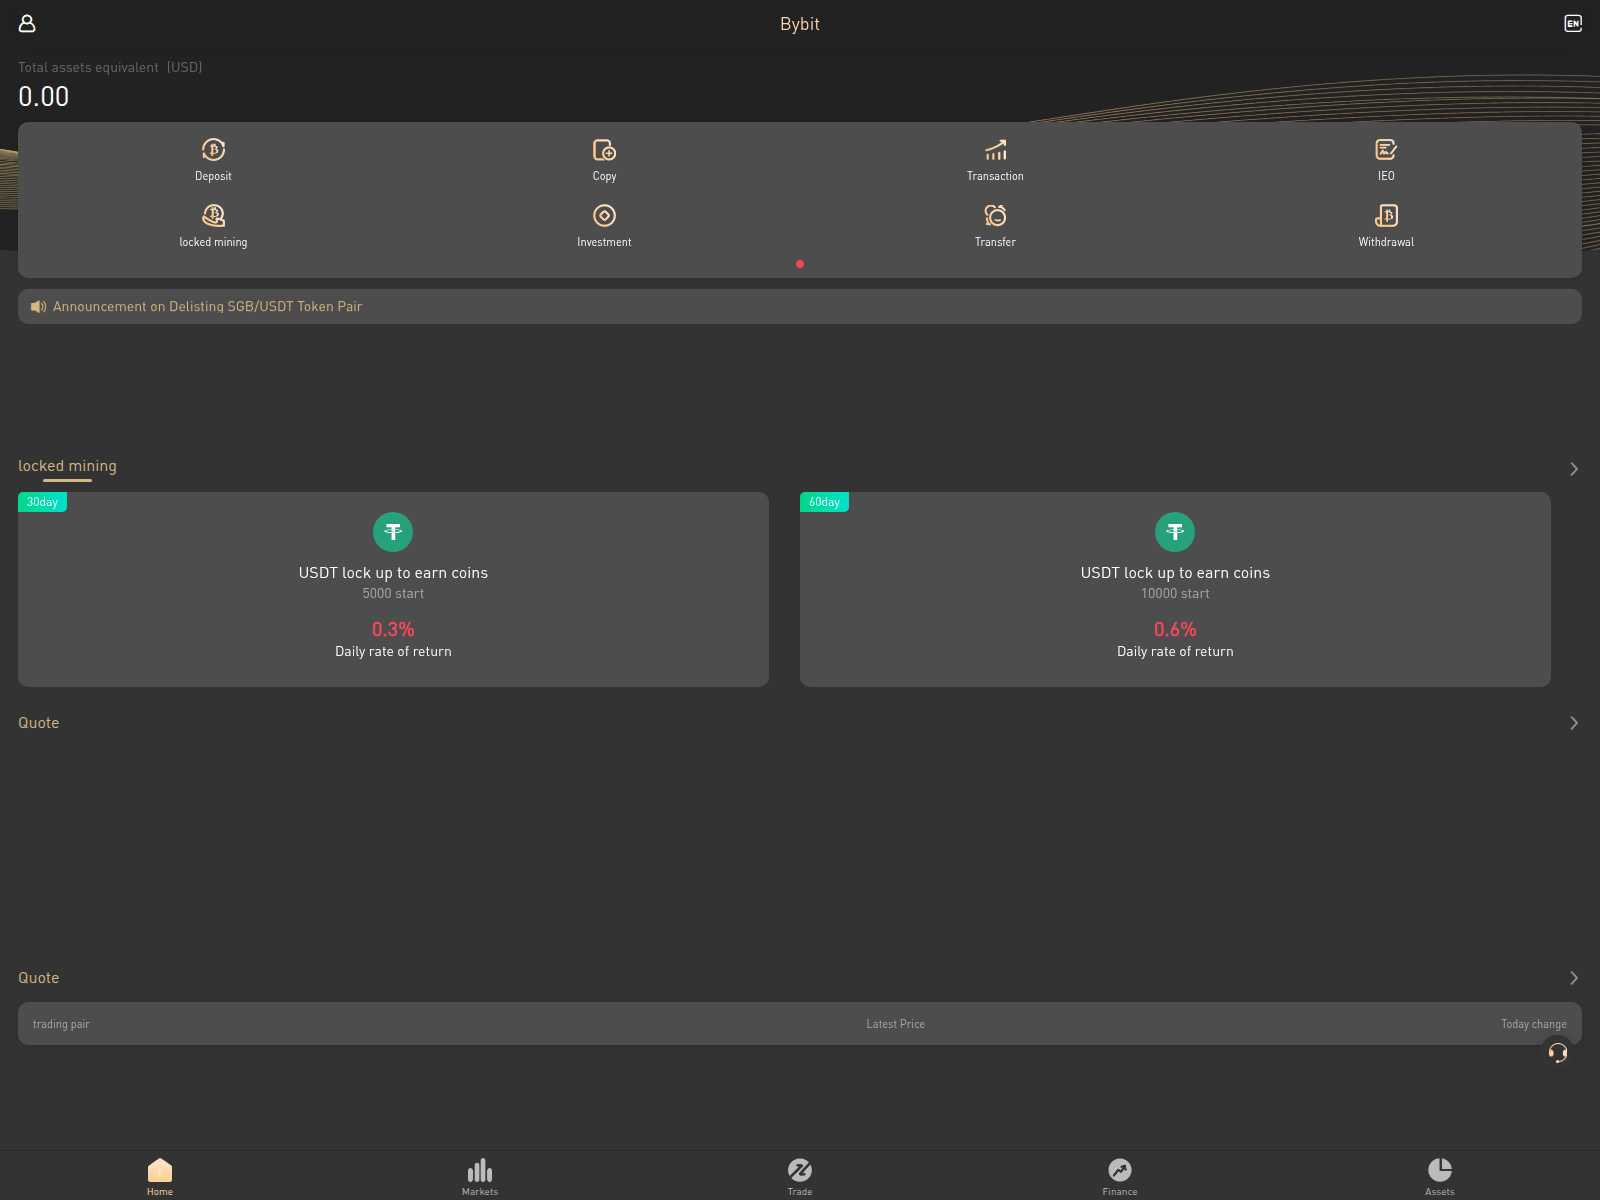Open the Copy trading icon
Screen dimensions: 1600x1200
click(x=604, y=150)
